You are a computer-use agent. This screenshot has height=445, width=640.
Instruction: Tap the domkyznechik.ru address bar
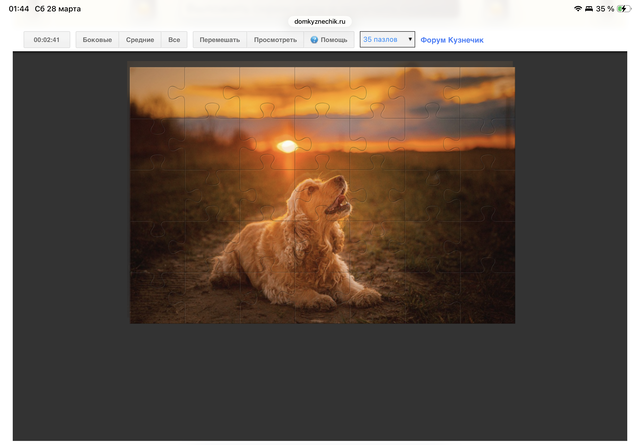click(319, 20)
